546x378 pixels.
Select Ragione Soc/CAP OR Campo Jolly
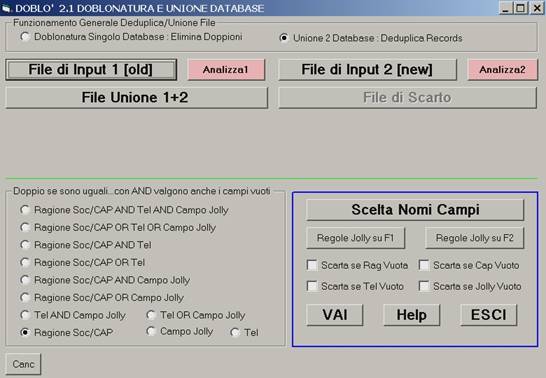[x=25, y=297]
